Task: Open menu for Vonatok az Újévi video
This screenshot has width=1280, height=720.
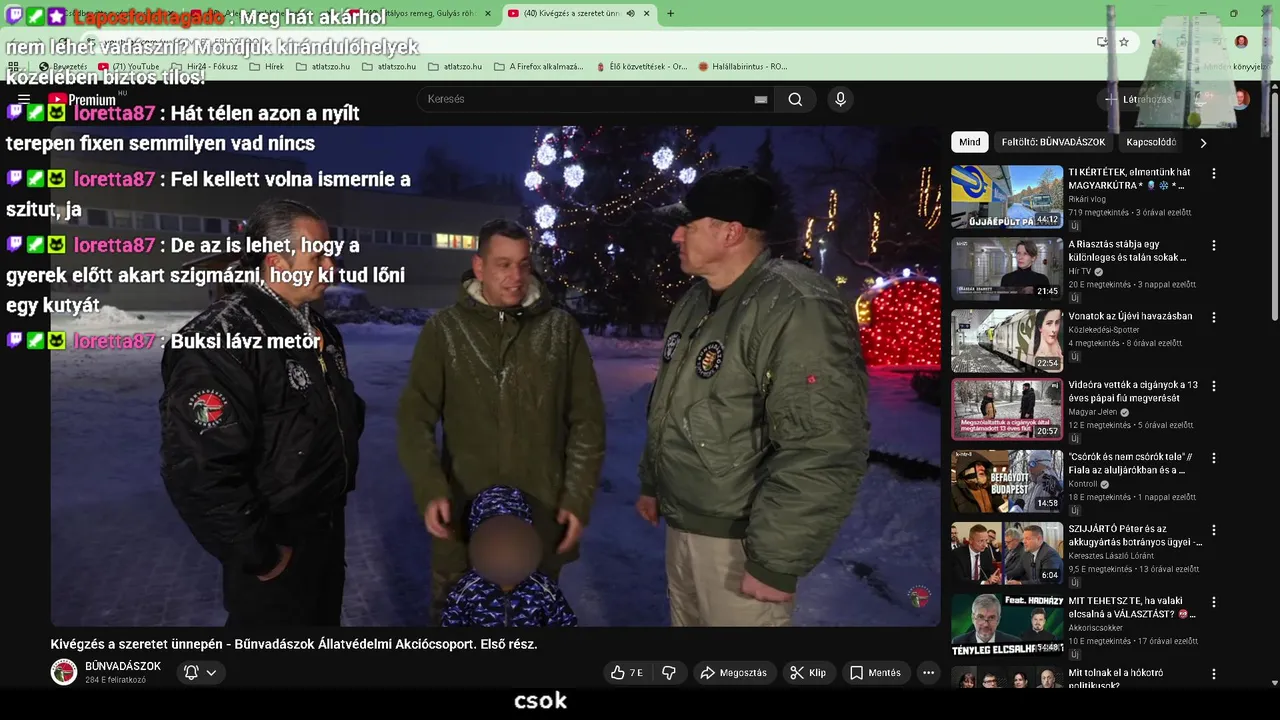Action: 1214,317
